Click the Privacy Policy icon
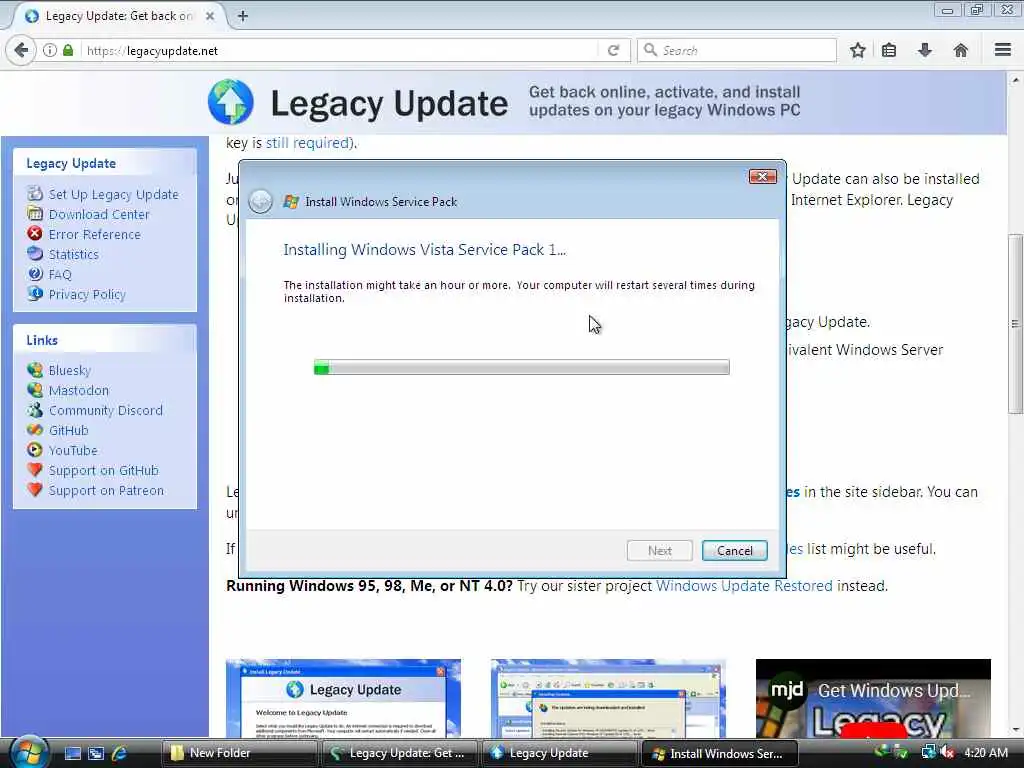The height and width of the screenshot is (768, 1024). tap(35, 293)
